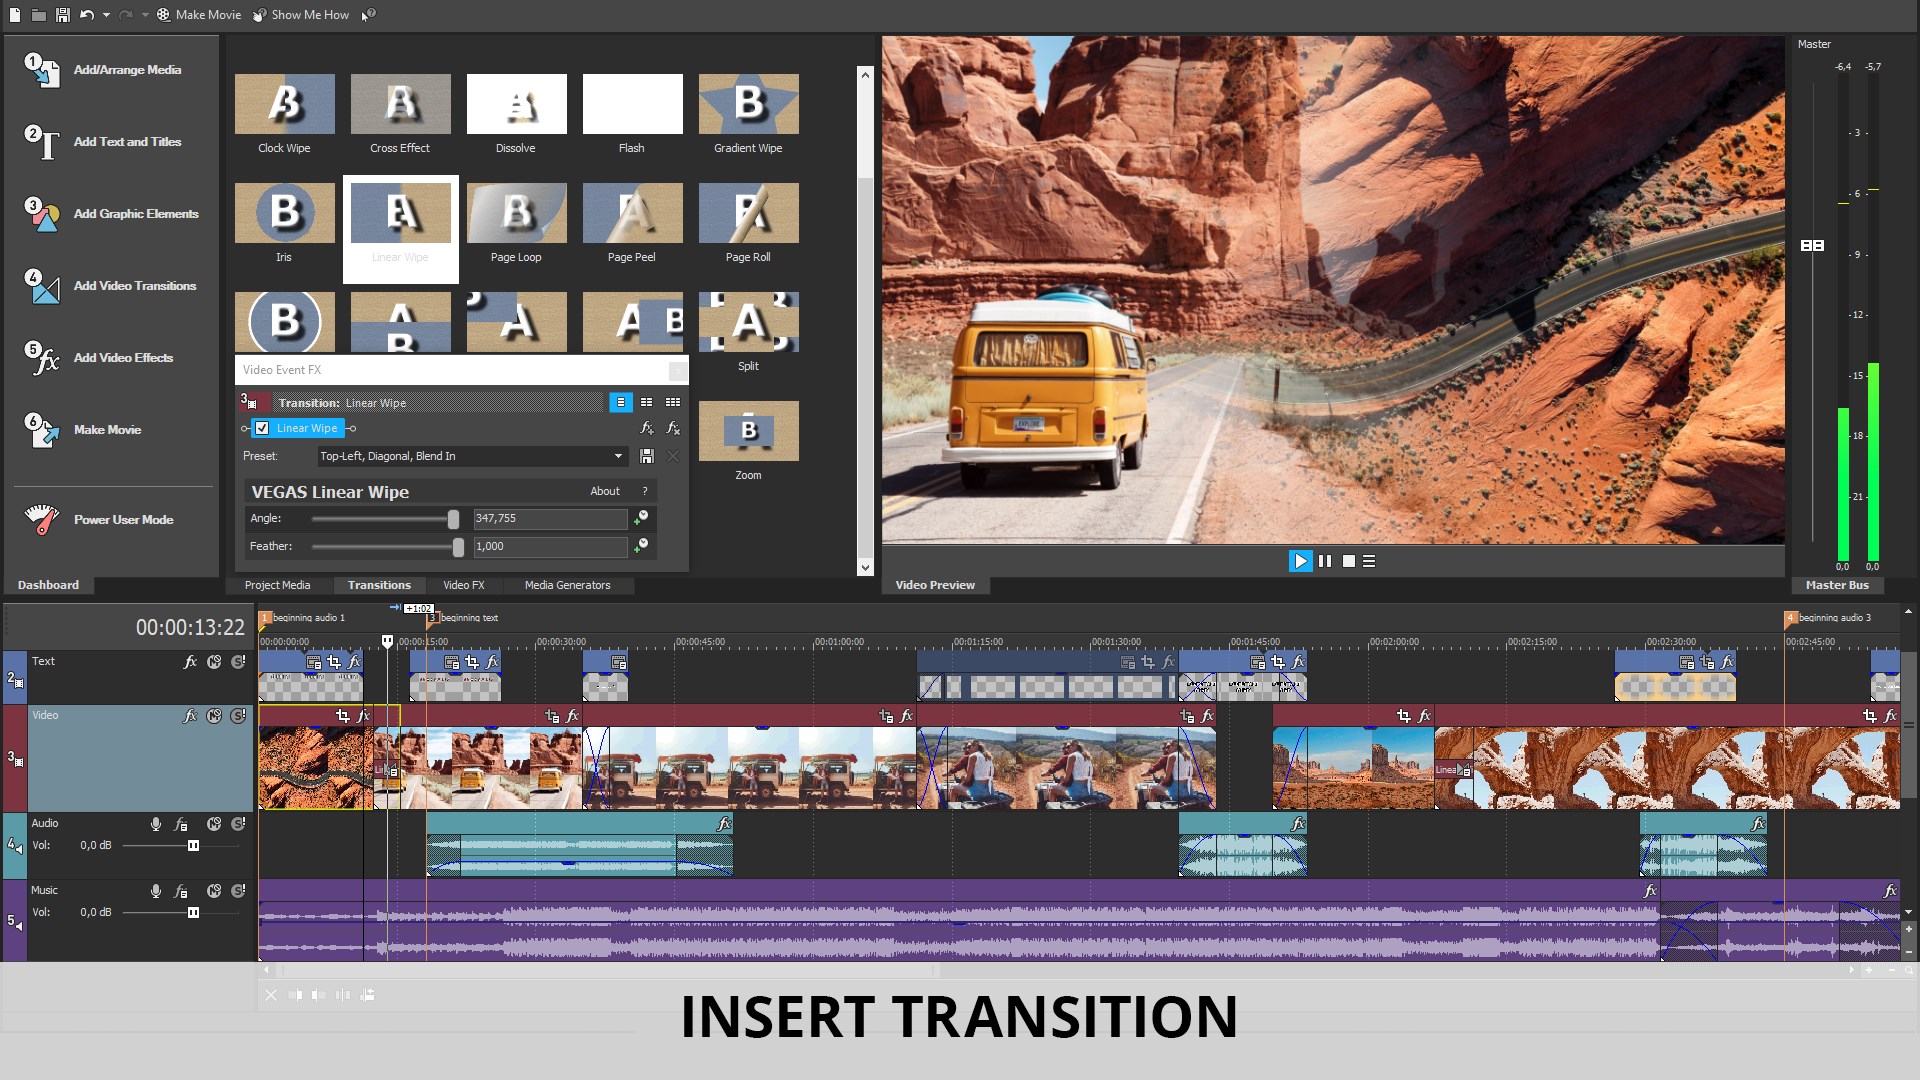This screenshot has width=1920, height=1080.
Task: Uncheck the Linear Wipe effect checkbox
Action: pos(261,428)
